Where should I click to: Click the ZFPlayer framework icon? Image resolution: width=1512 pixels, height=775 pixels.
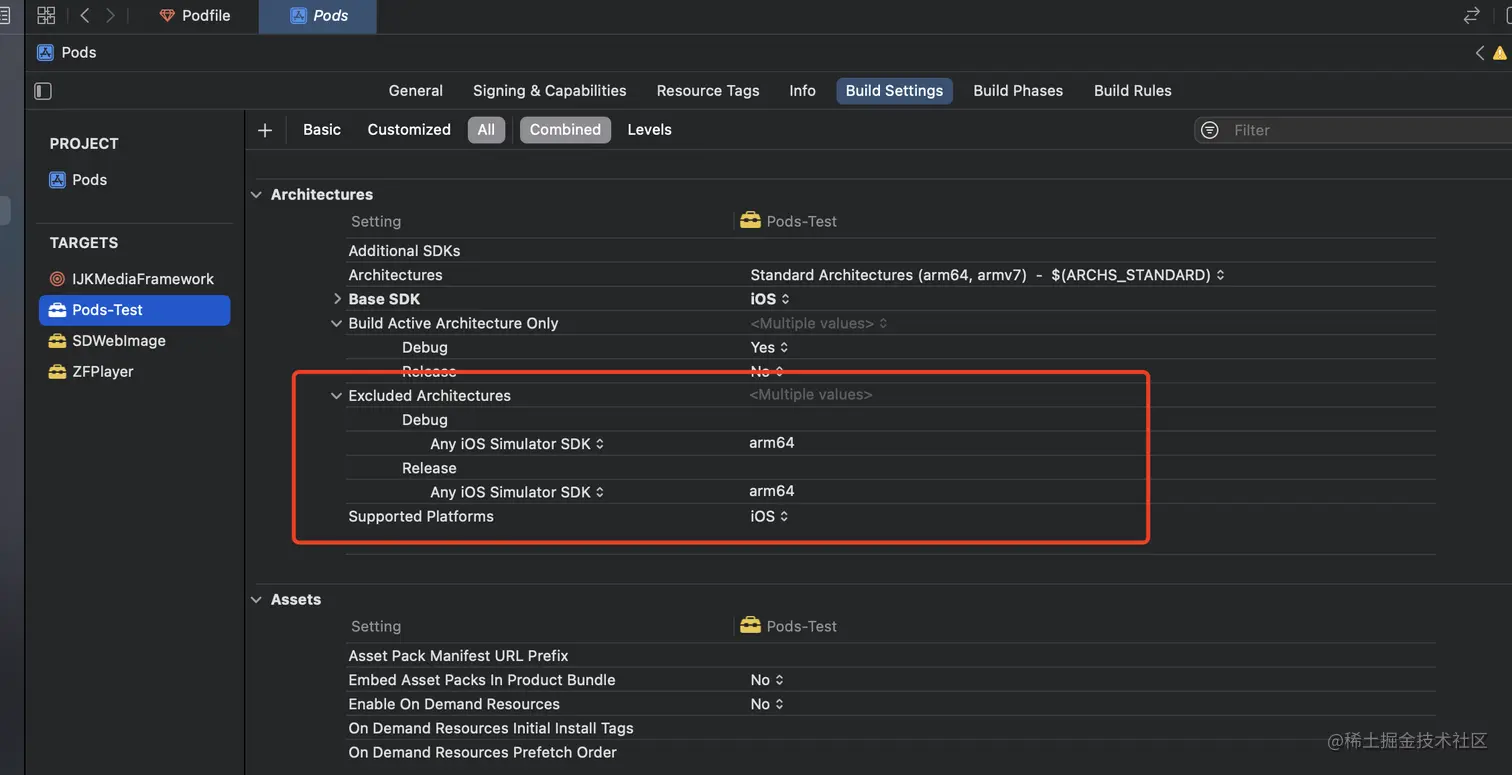57,372
